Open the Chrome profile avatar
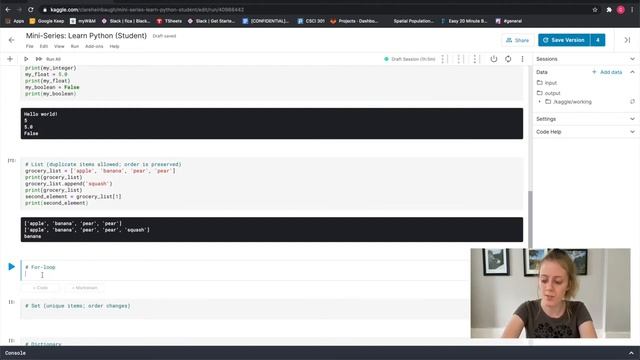Screen dimensions: 640x360 [x=620, y=9]
